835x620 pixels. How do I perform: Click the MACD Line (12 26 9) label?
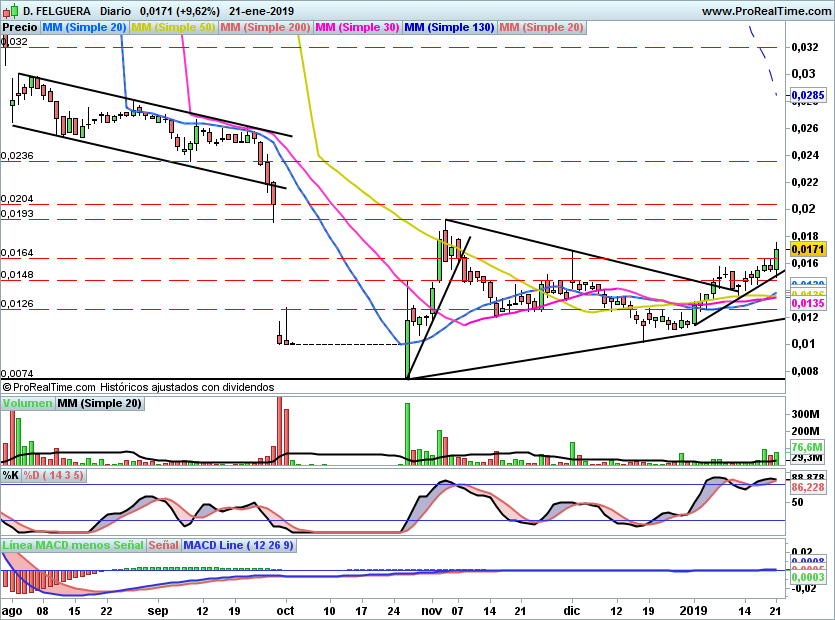tap(240, 546)
